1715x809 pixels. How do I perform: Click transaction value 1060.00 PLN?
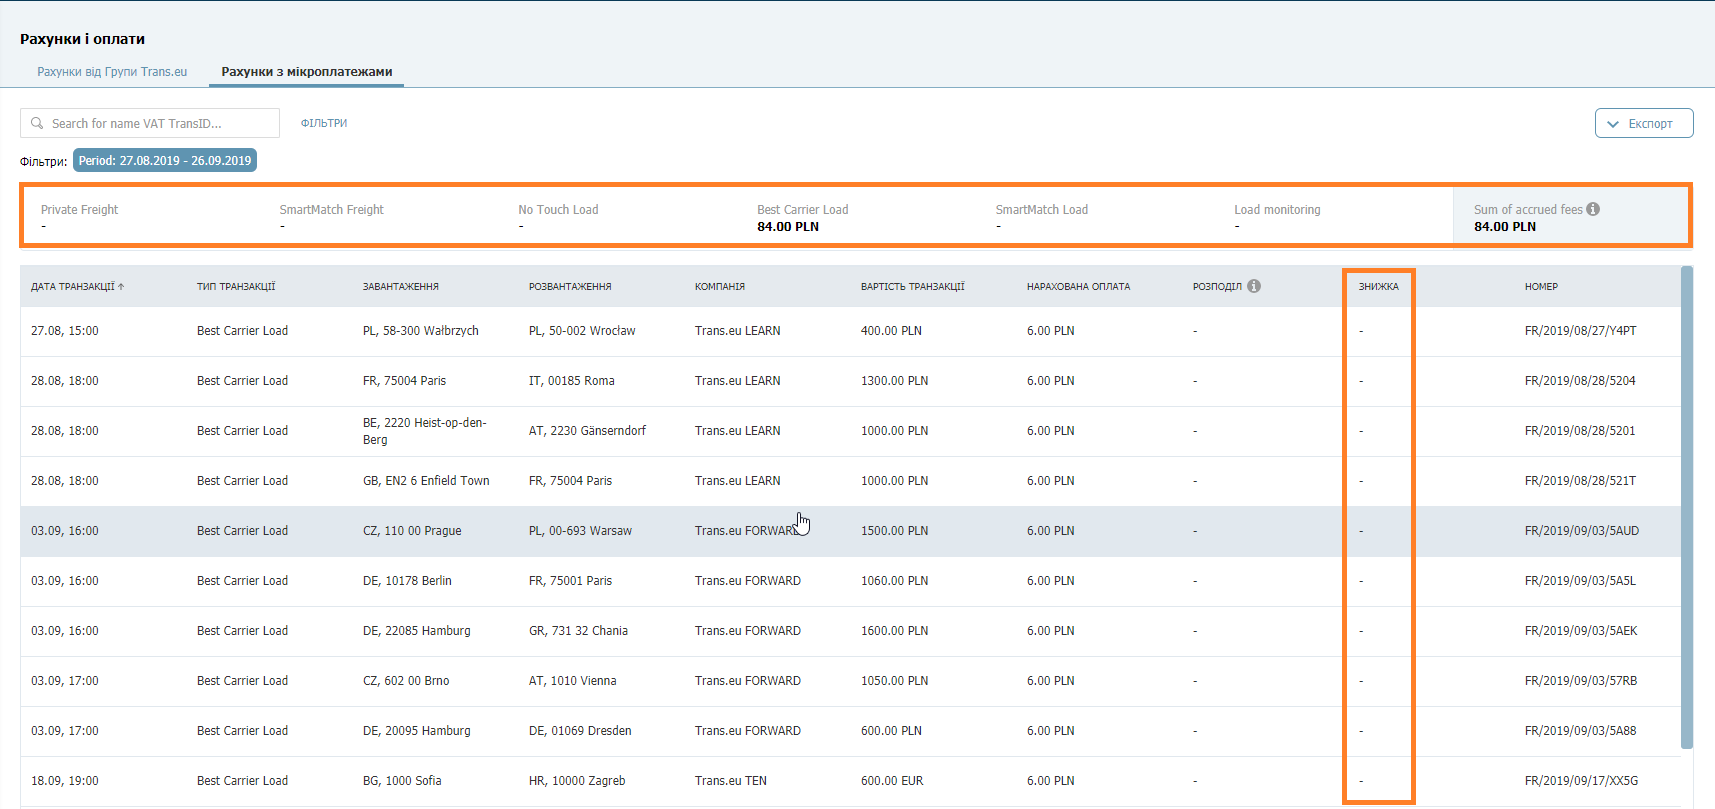point(894,581)
